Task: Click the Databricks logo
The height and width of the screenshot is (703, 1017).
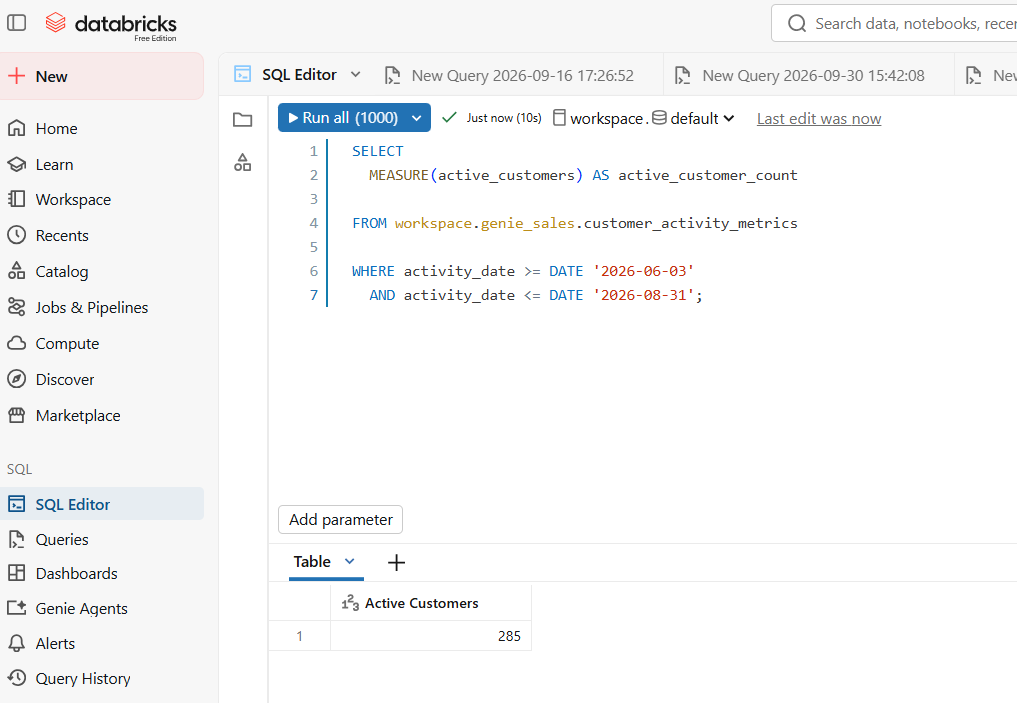Action: click(111, 25)
